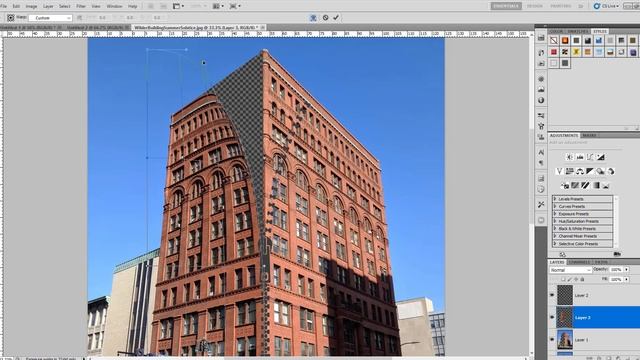The image size is (640, 360).
Task: Select the Design workspace
Action: pos(535,6)
